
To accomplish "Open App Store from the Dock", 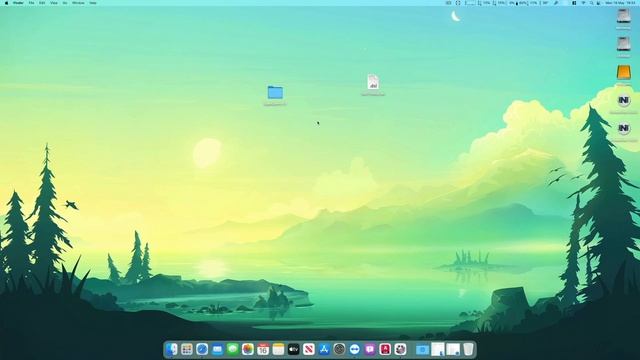I will (x=324, y=349).
